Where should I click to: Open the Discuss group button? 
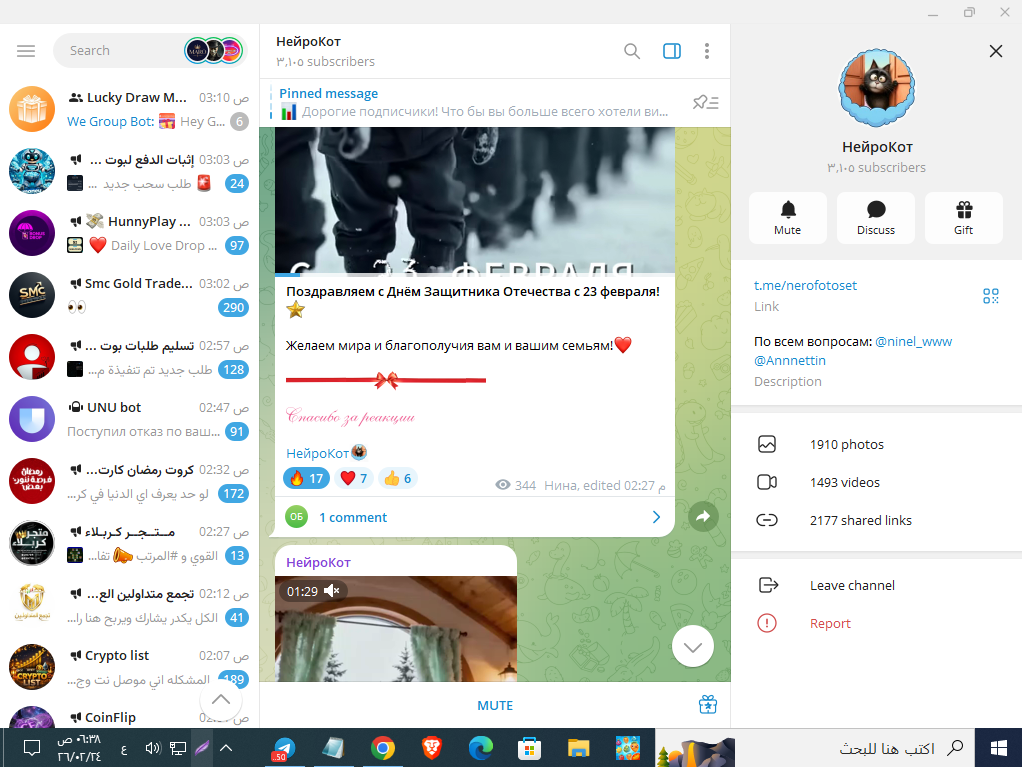(875, 218)
